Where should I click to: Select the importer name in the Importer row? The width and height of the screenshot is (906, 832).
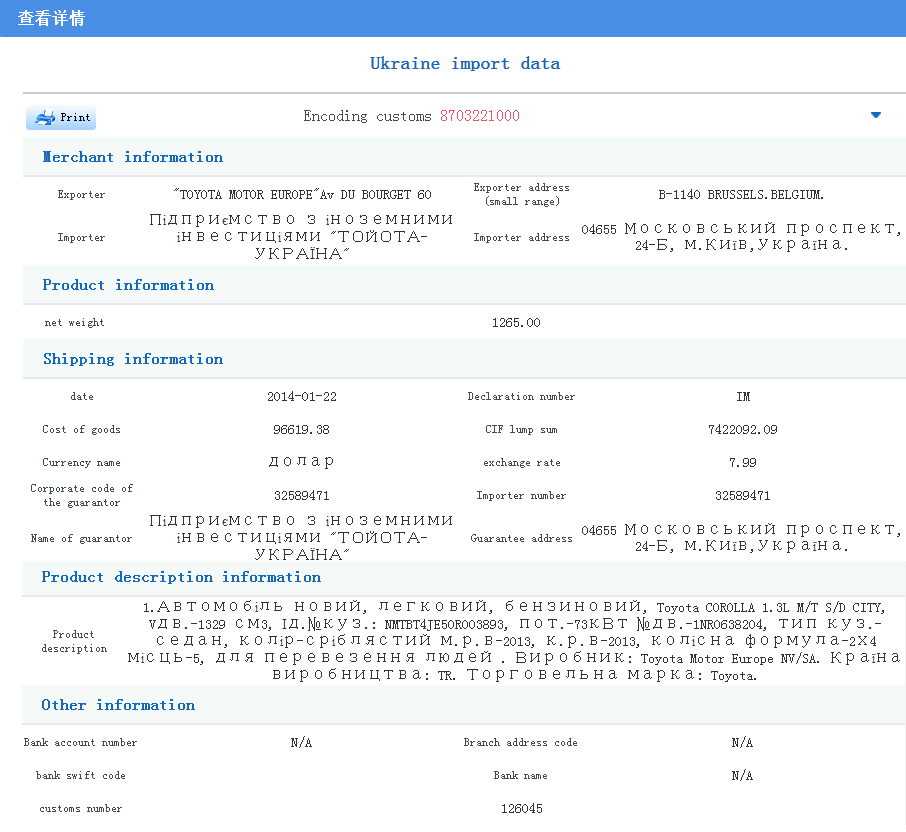(301, 236)
